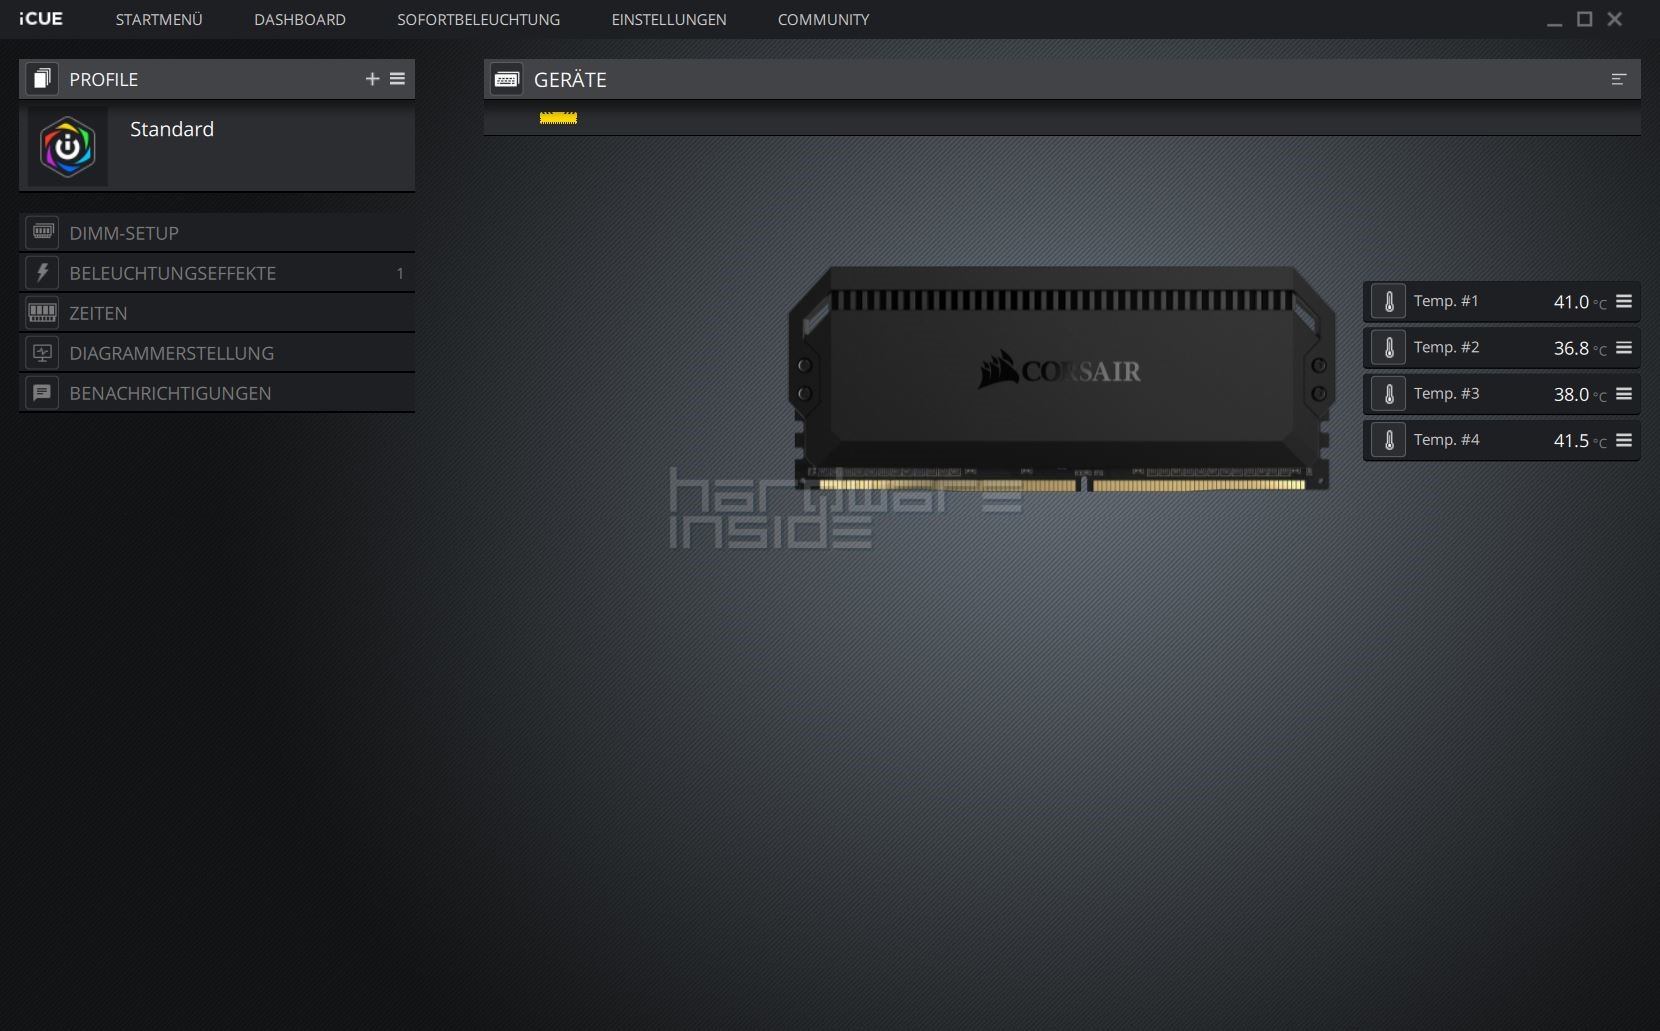The height and width of the screenshot is (1031, 1660).
Task: Go to EINSTELLUNGEN tab
Action: pyautogui.click(x=669, y=19)
